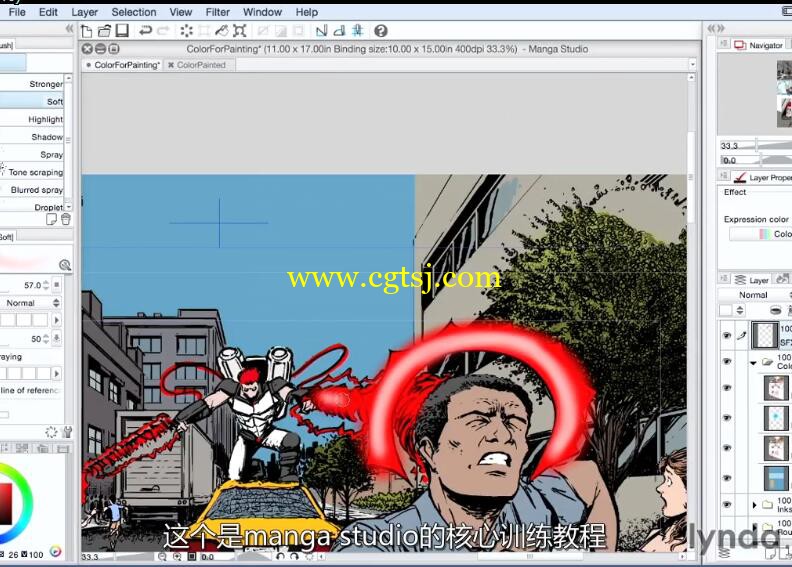Click the Layer panel stack icon
Image resolution: width=792 pixels, height=567 pixels.
pos(740,279)
